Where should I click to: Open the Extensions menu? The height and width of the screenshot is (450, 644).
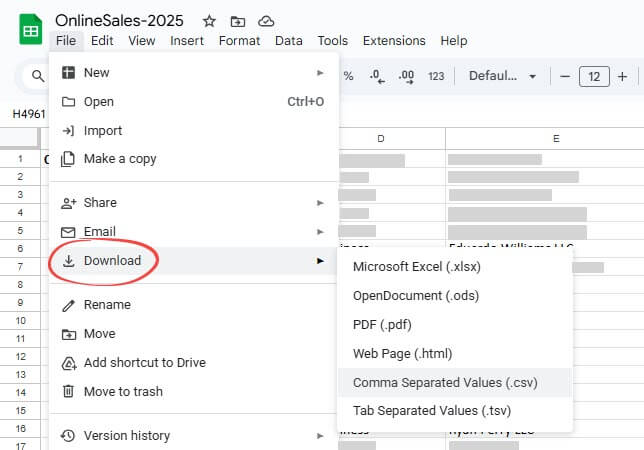pyautogui.click(x=394, y=41)
